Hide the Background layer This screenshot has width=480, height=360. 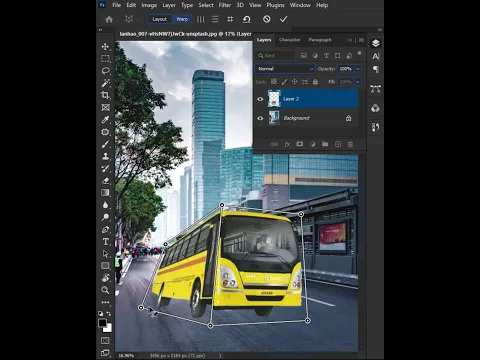260,118
